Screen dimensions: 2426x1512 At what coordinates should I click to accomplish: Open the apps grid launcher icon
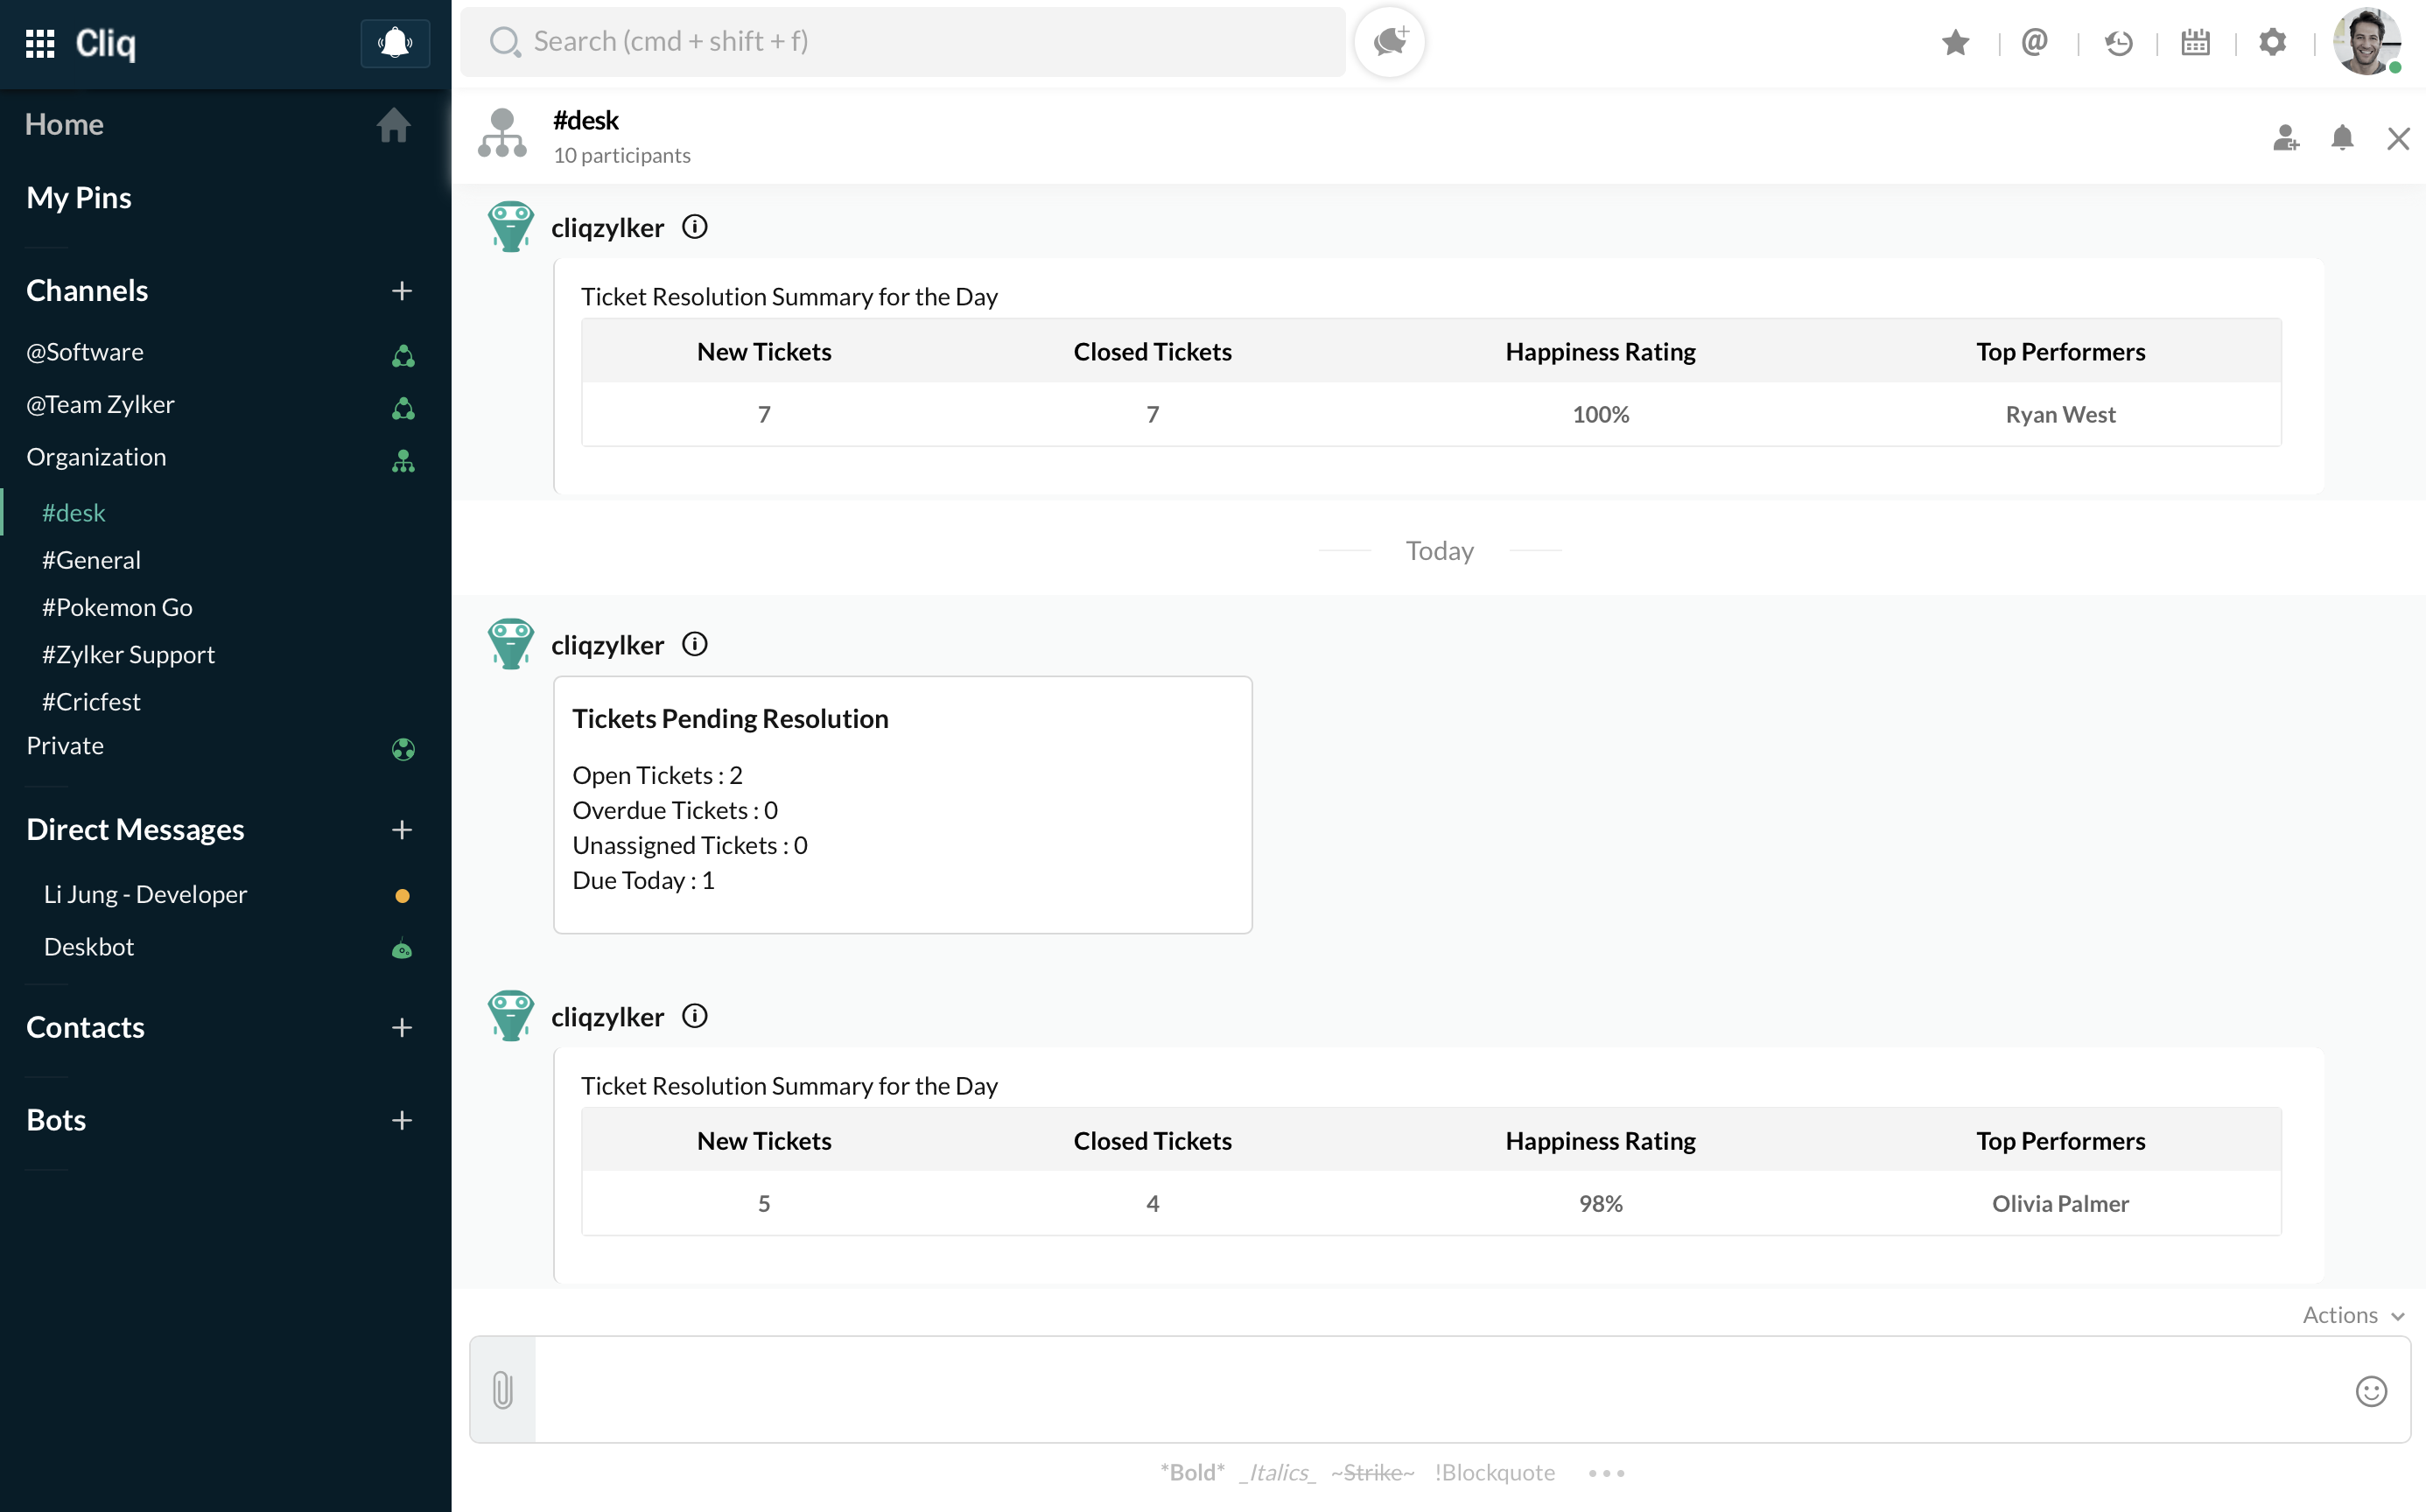tap(40, 43)
